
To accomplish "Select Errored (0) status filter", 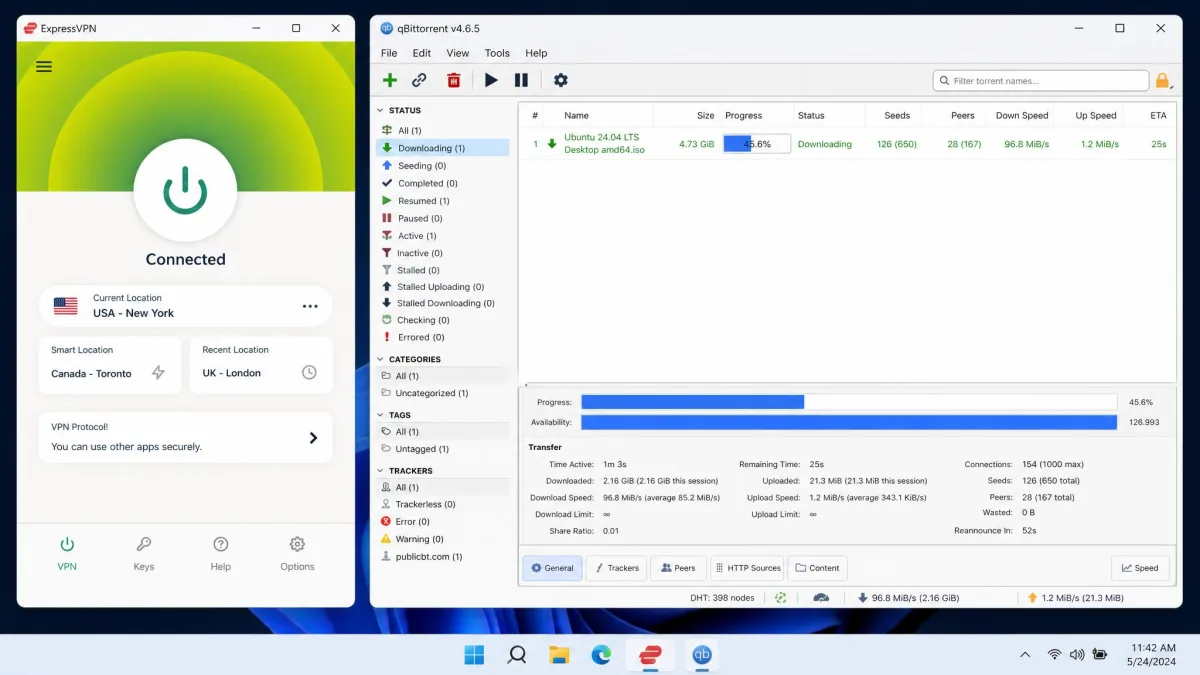I will (442, 337).
